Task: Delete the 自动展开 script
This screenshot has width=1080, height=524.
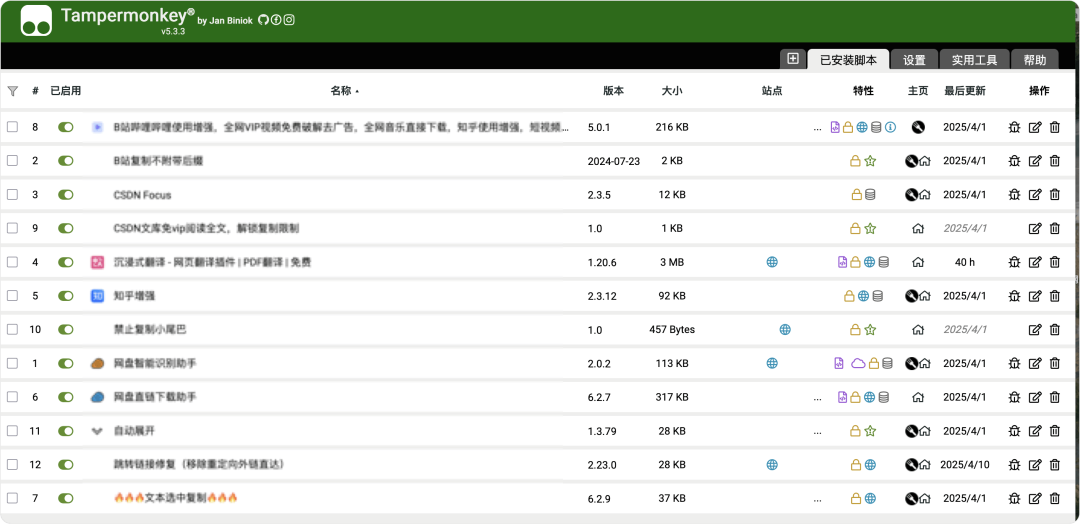Action: [x=1055, y=431]
